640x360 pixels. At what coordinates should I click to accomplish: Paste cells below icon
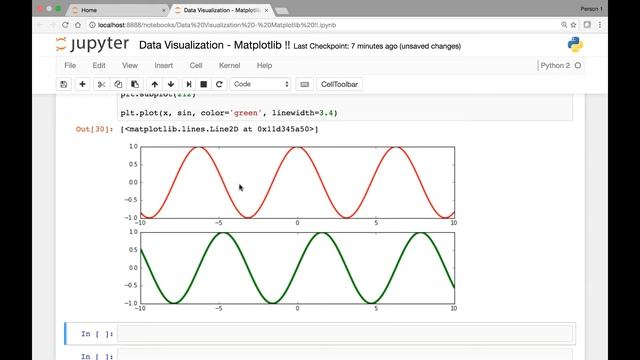pos(135,84)
